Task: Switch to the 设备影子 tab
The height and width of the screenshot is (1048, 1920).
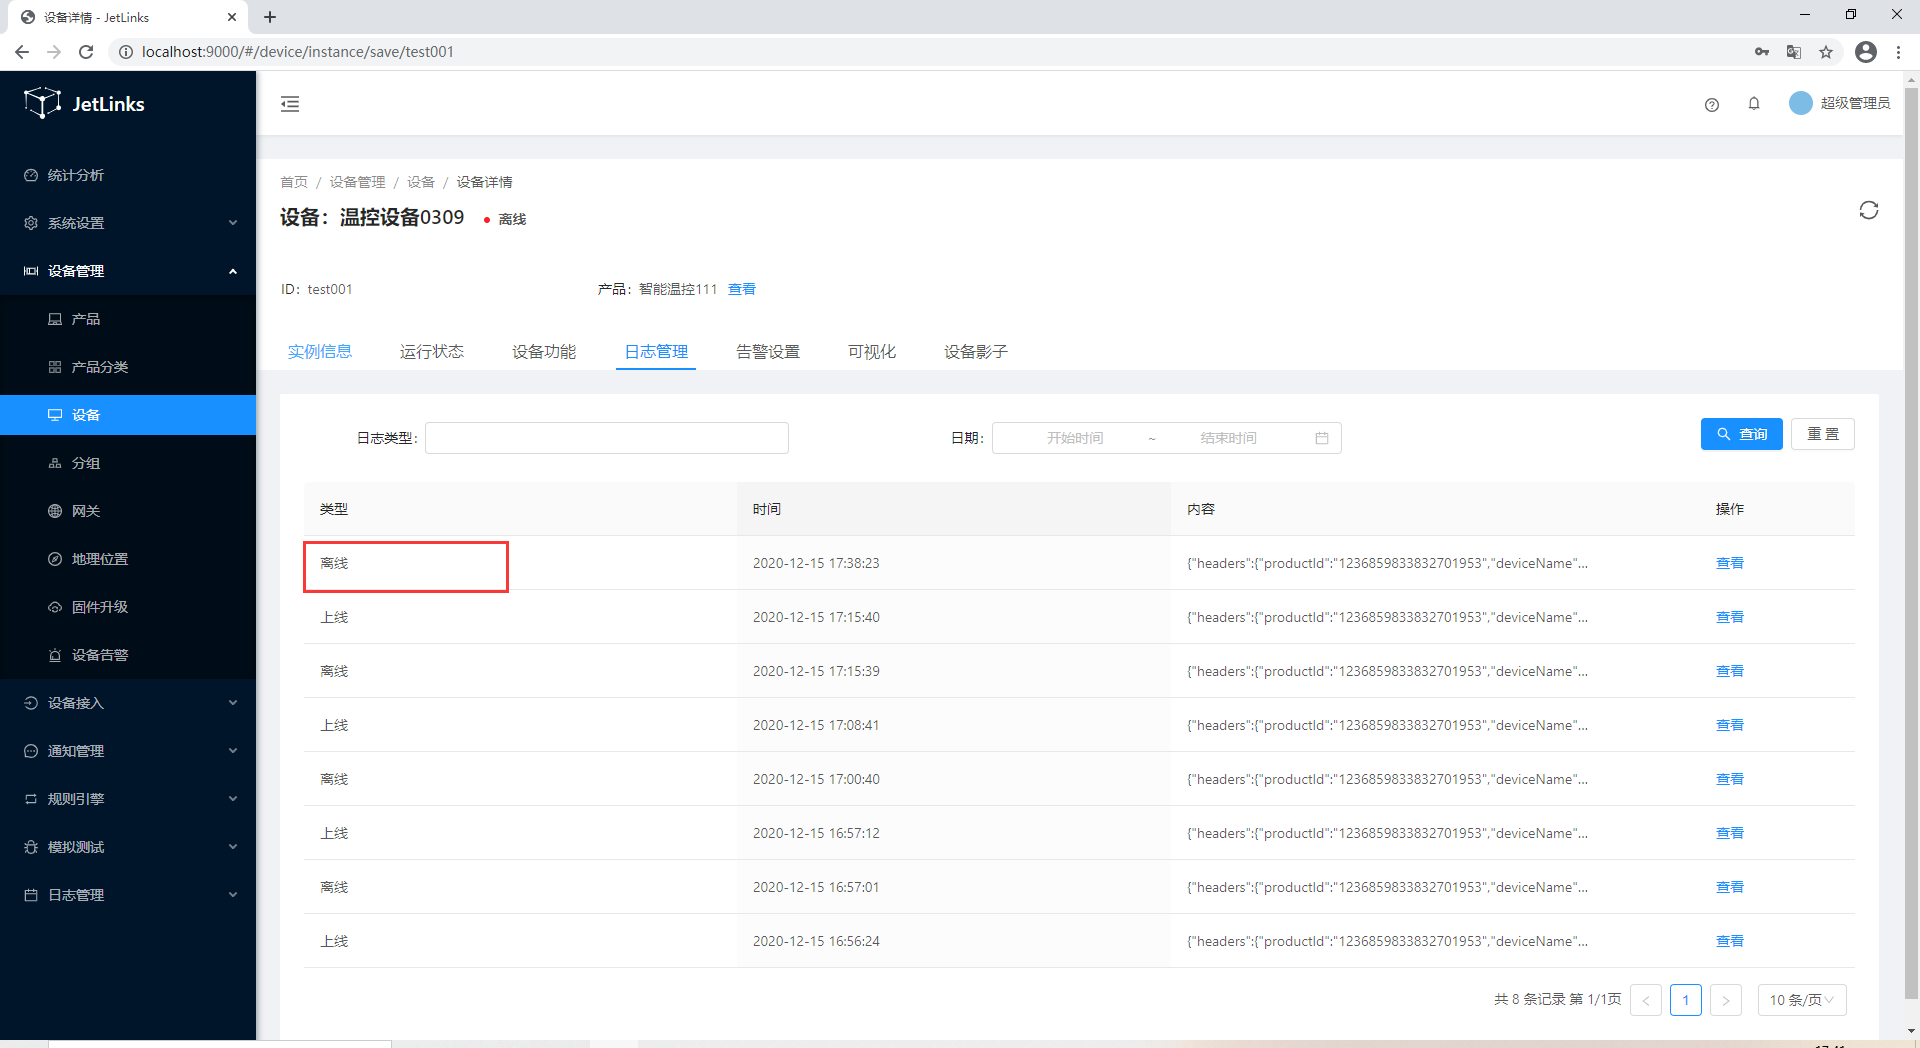Action: (x=975, y=352)
